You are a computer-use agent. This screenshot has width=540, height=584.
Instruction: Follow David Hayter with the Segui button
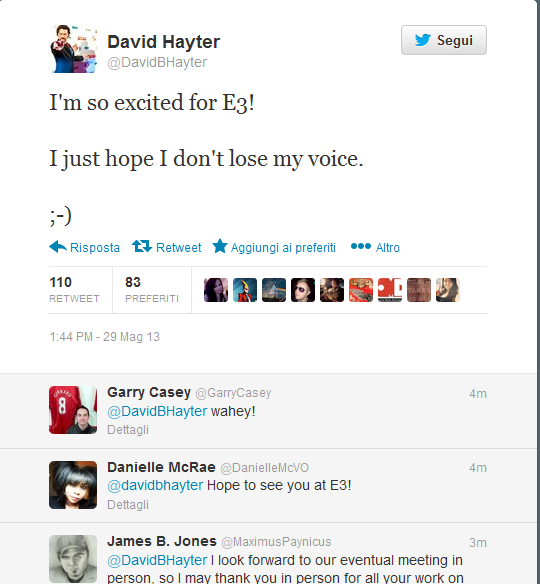444,40
